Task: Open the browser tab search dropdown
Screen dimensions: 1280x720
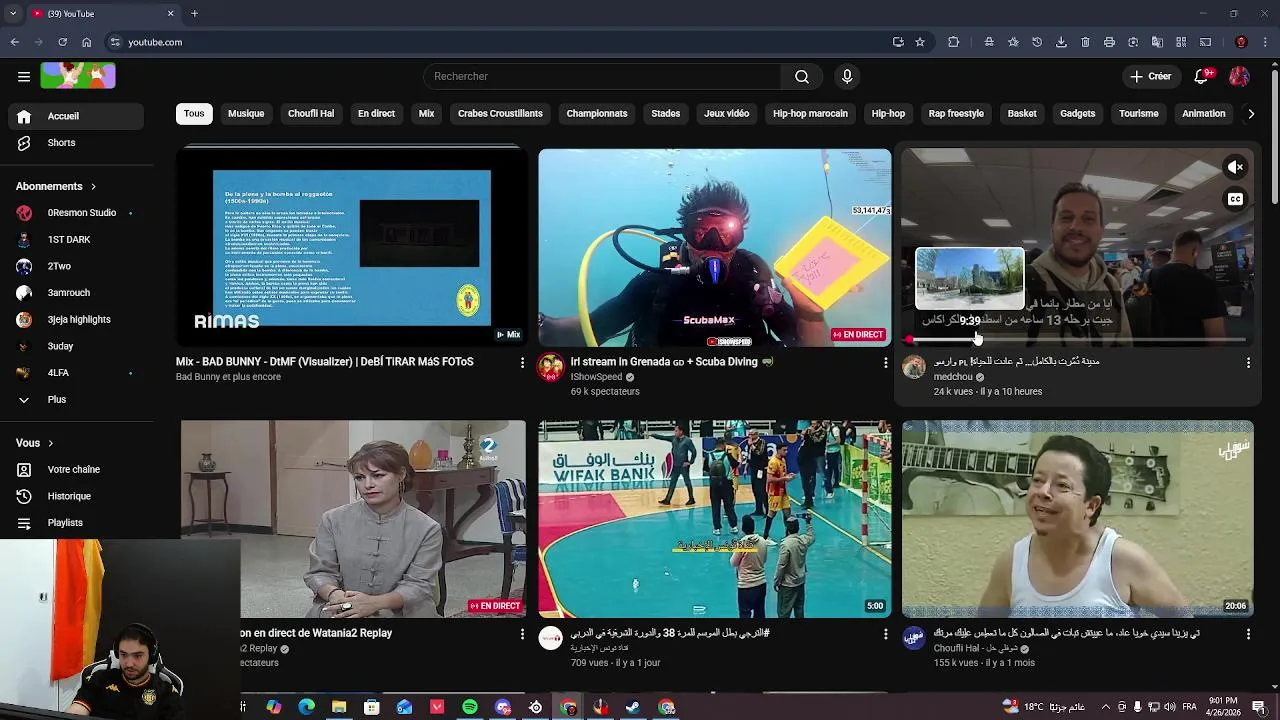Action: coord(13,13)
